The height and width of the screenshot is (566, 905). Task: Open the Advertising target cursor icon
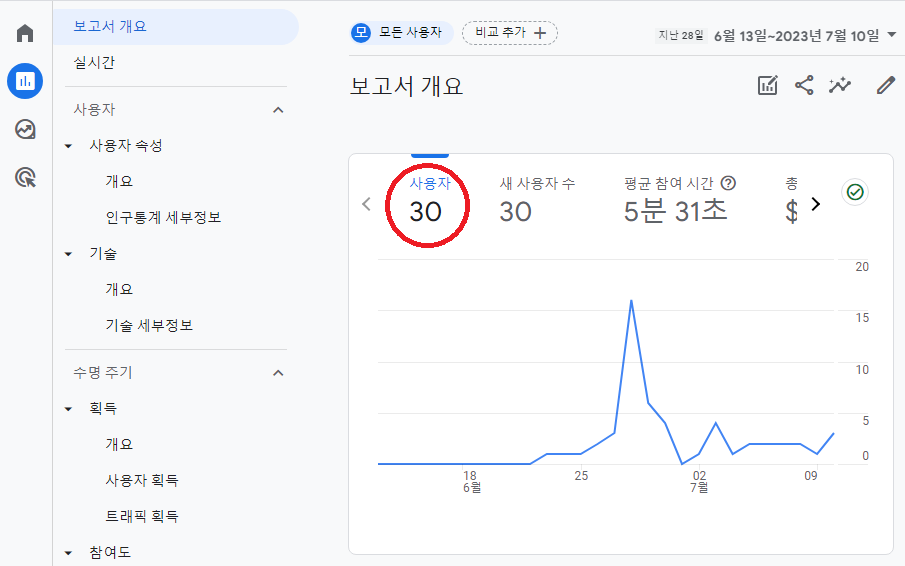[x=25, y=177]
